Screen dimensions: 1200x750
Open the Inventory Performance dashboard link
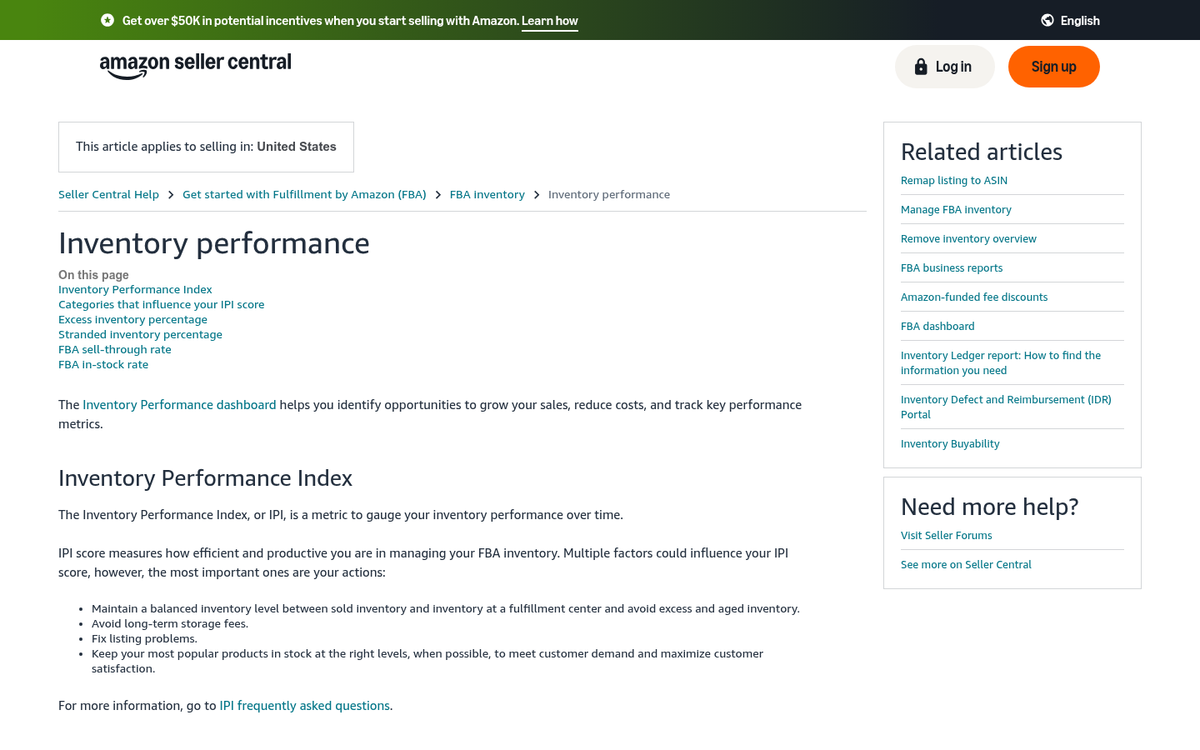point(179,404)
